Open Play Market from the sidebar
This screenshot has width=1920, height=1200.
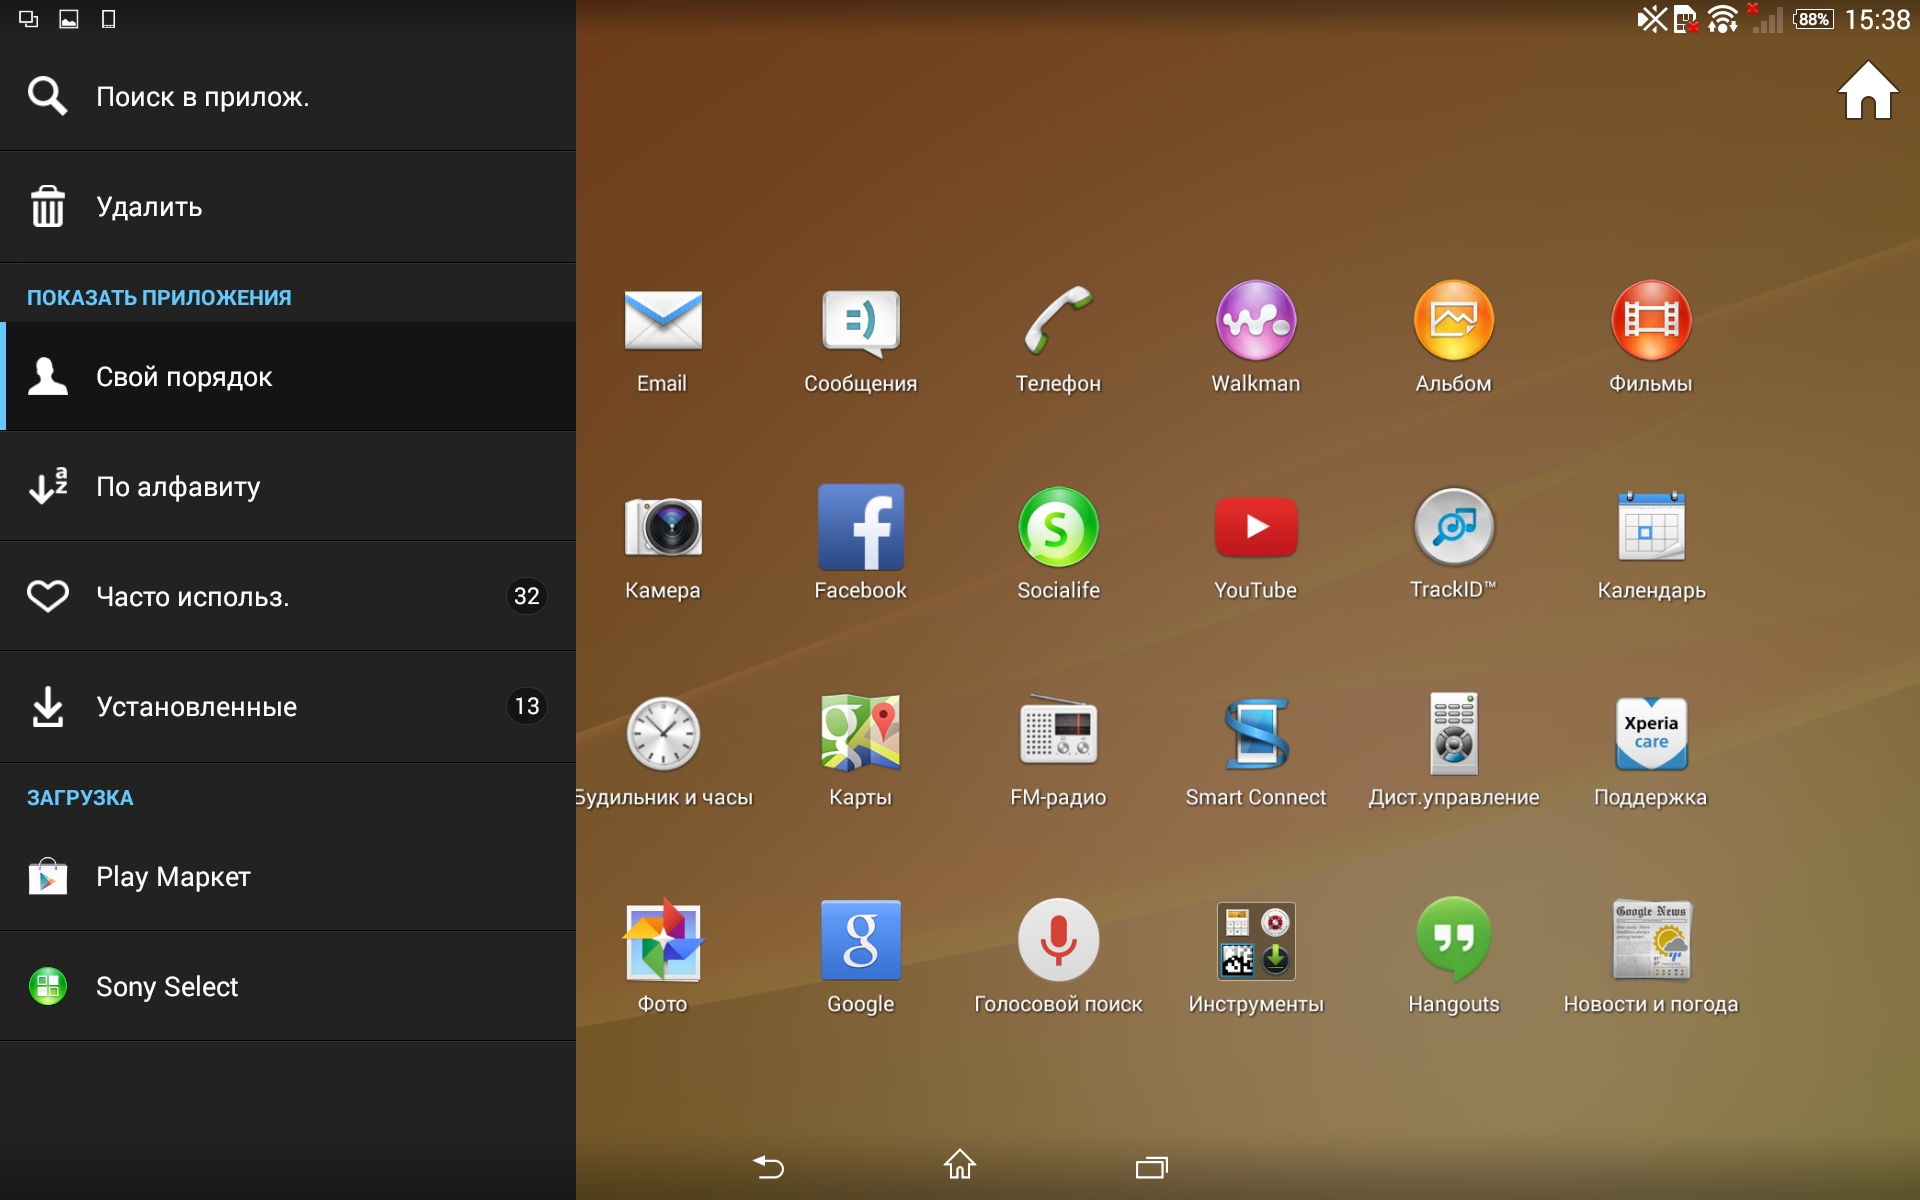288,877
